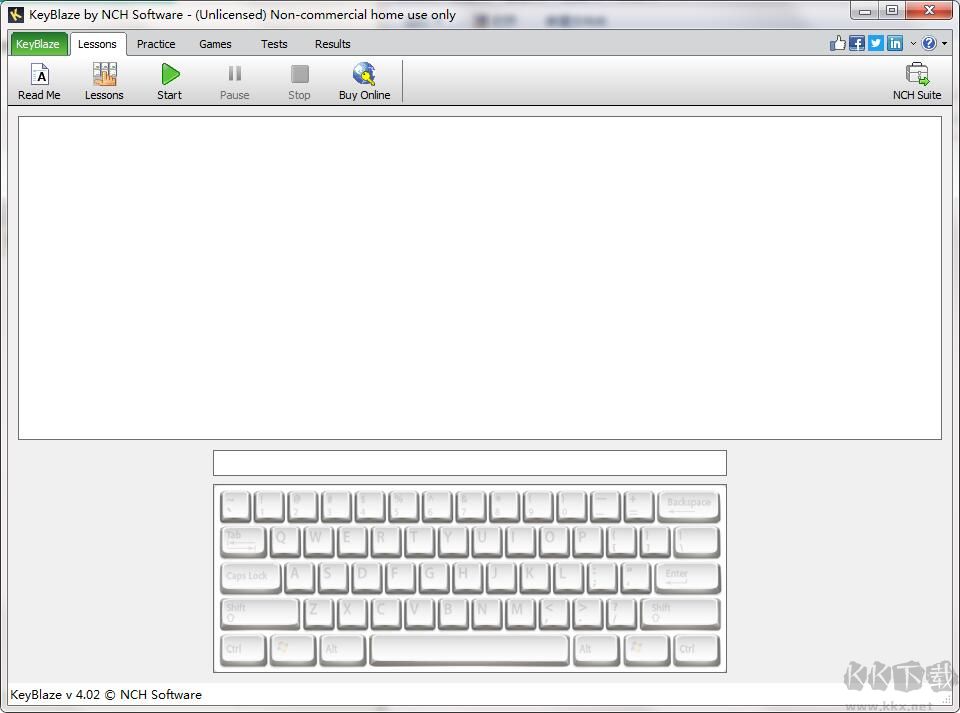The height and width of the screenshot is (713, 960).
Task: Pause the current lesson
Action: click(x=234, y=80)
